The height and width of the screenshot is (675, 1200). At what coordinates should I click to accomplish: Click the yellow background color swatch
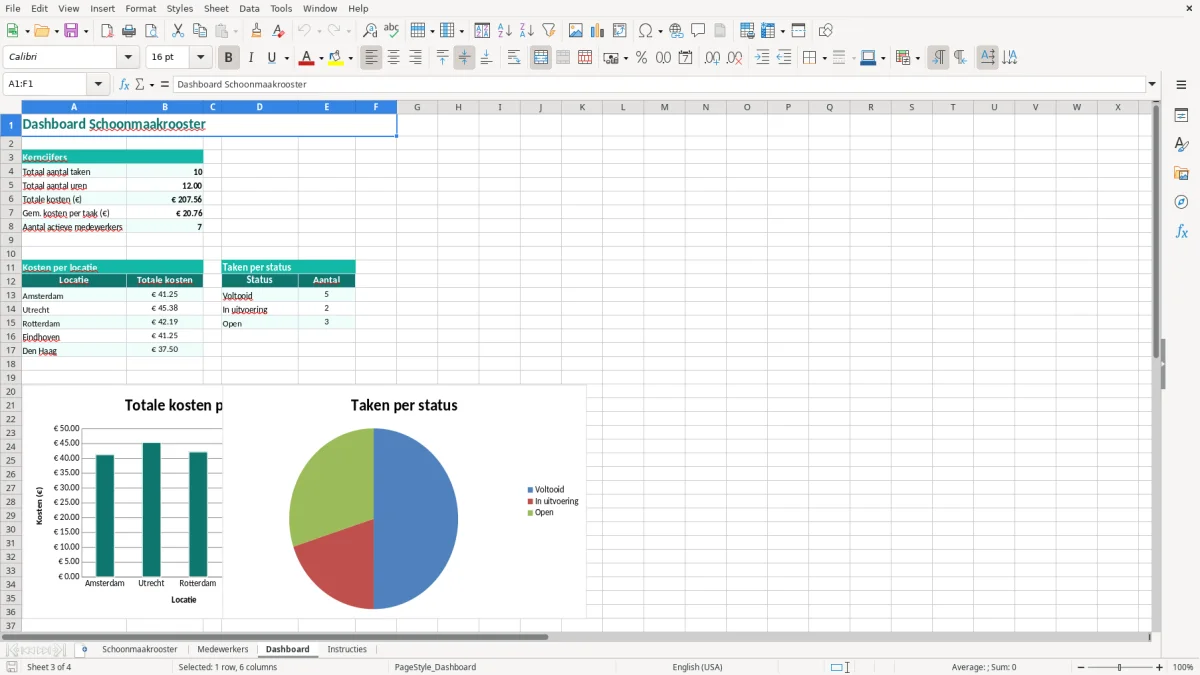pos(336,58)
